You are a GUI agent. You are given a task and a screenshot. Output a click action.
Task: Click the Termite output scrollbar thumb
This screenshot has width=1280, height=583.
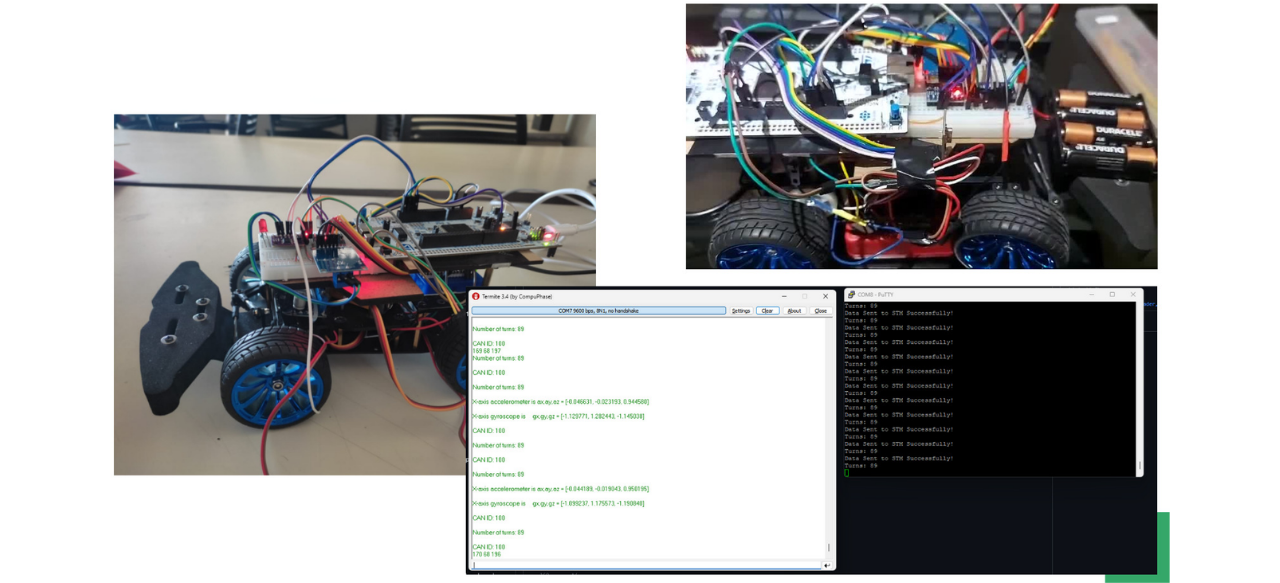828,547
